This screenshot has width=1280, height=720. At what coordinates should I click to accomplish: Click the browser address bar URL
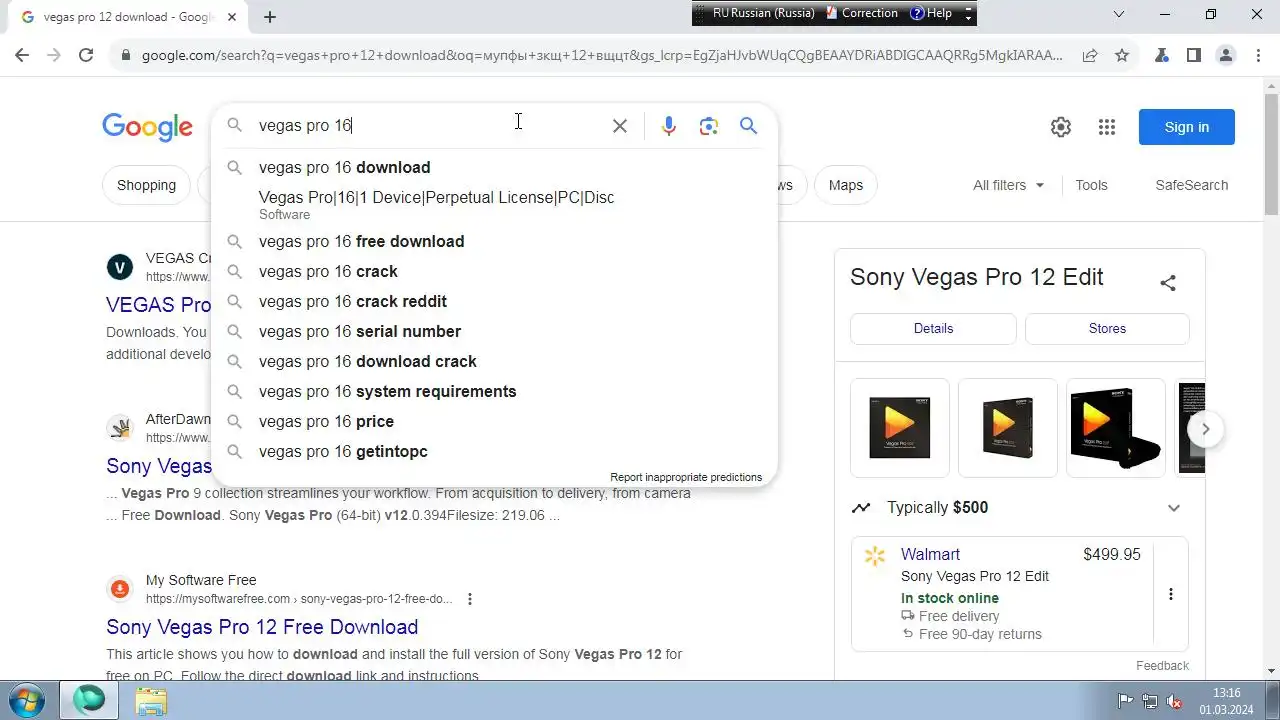click(x=602, y=55)
